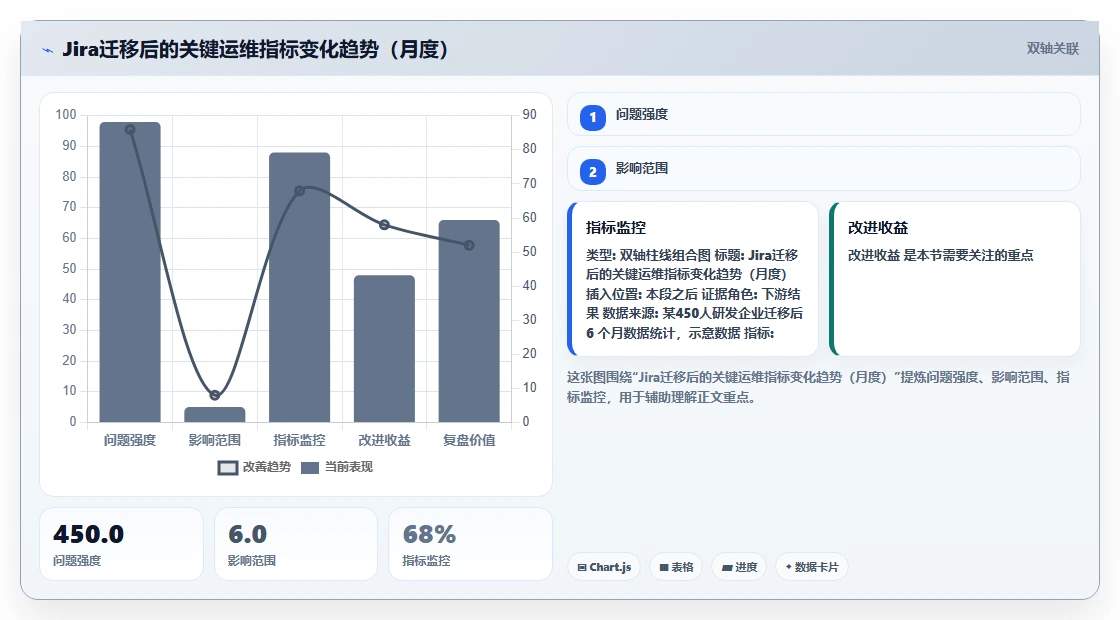Select the 问题强度 list row
This screenshot has width=1120, height=620.
[824, 114]
